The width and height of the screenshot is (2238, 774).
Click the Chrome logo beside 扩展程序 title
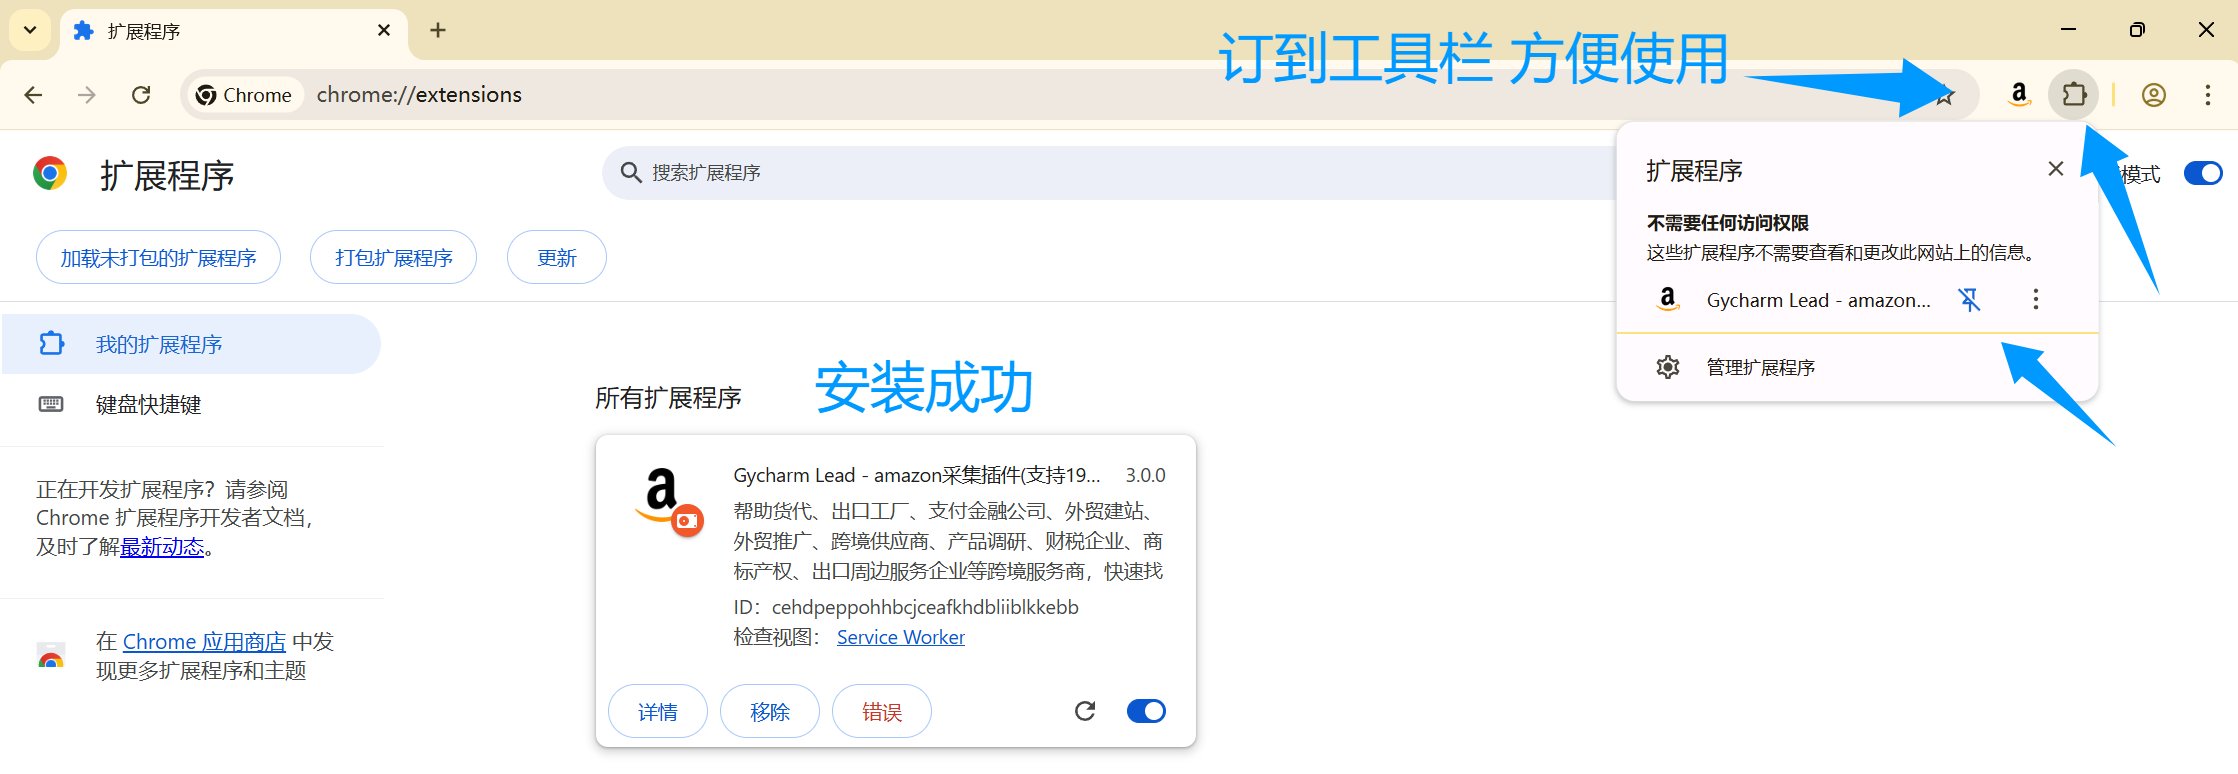50,173
